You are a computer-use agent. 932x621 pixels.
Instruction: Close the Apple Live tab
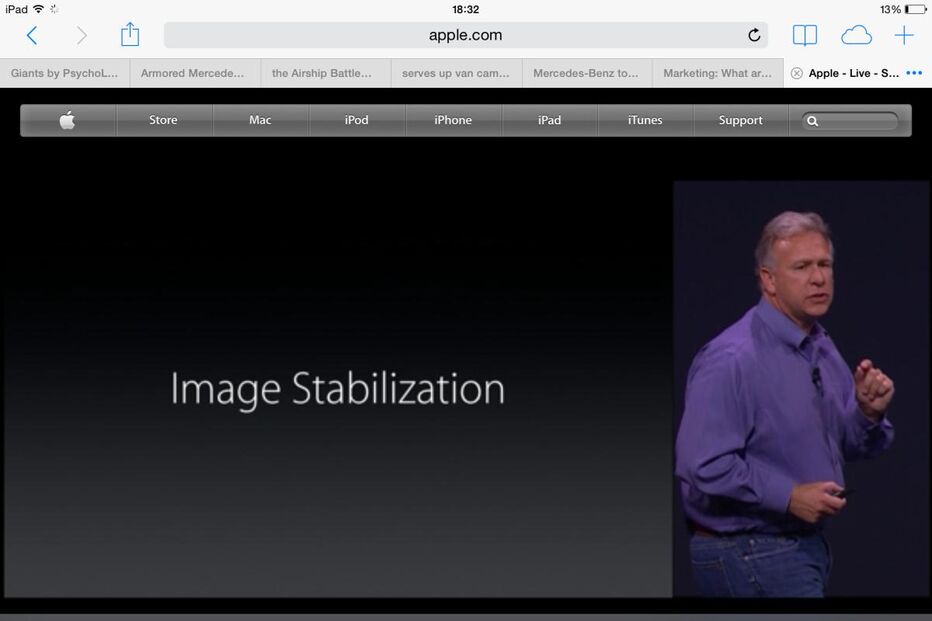pos(796,73)
